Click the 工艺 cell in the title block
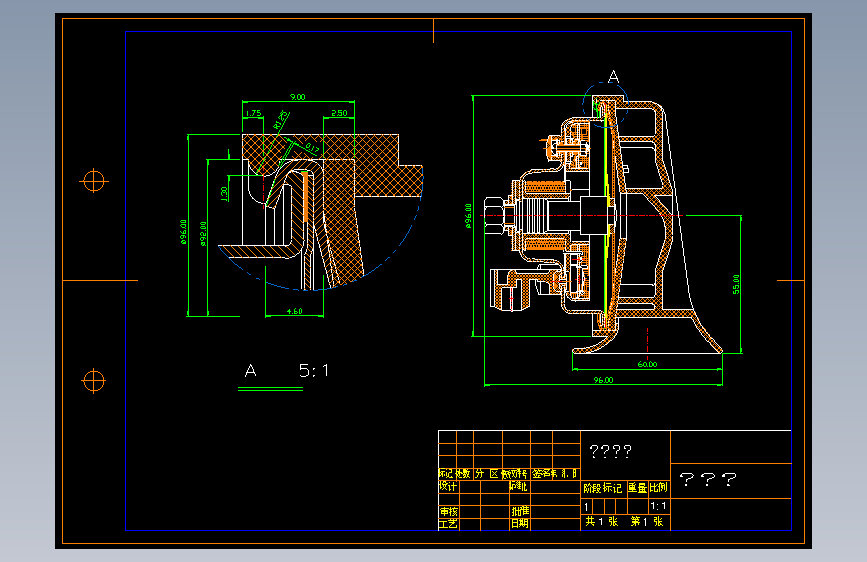Image resolution: width=867 pixels, height=562 pixels. tap(448, 524)
